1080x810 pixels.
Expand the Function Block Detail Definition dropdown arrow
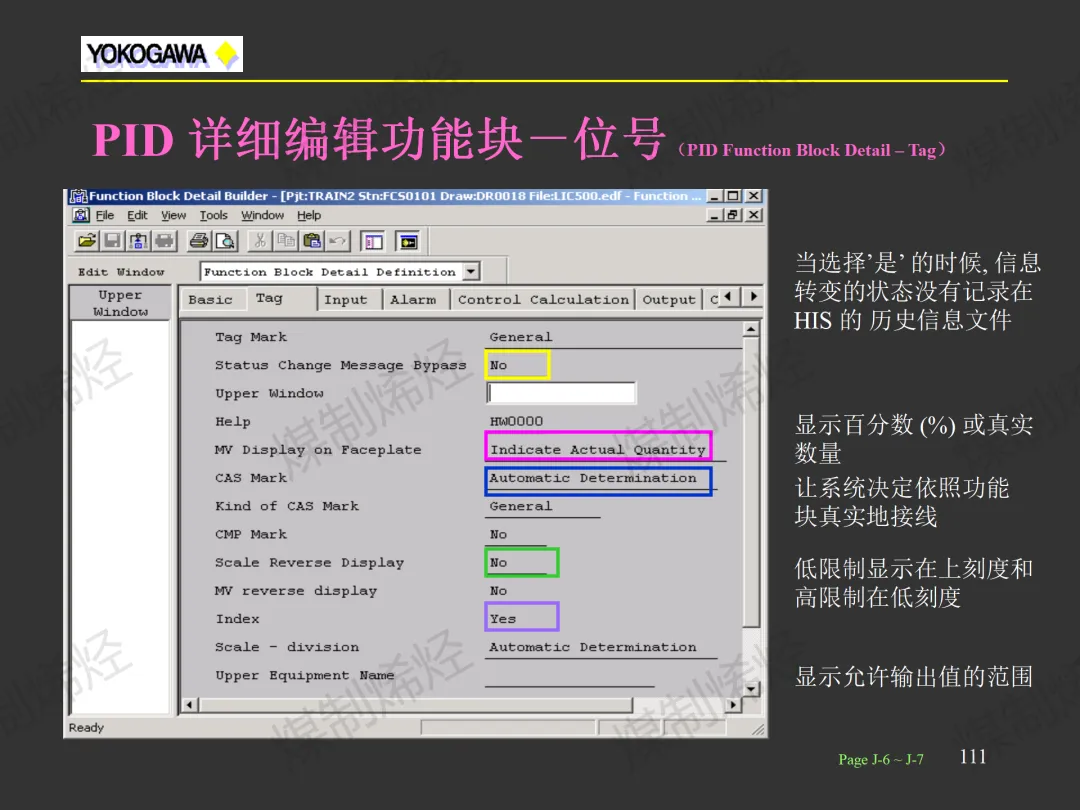[471, 271]
